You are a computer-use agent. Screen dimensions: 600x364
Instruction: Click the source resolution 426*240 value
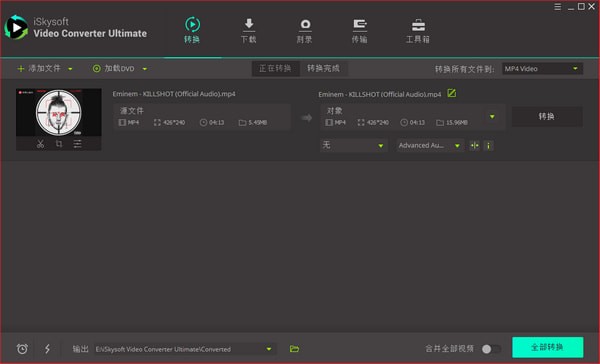[174, 122]
